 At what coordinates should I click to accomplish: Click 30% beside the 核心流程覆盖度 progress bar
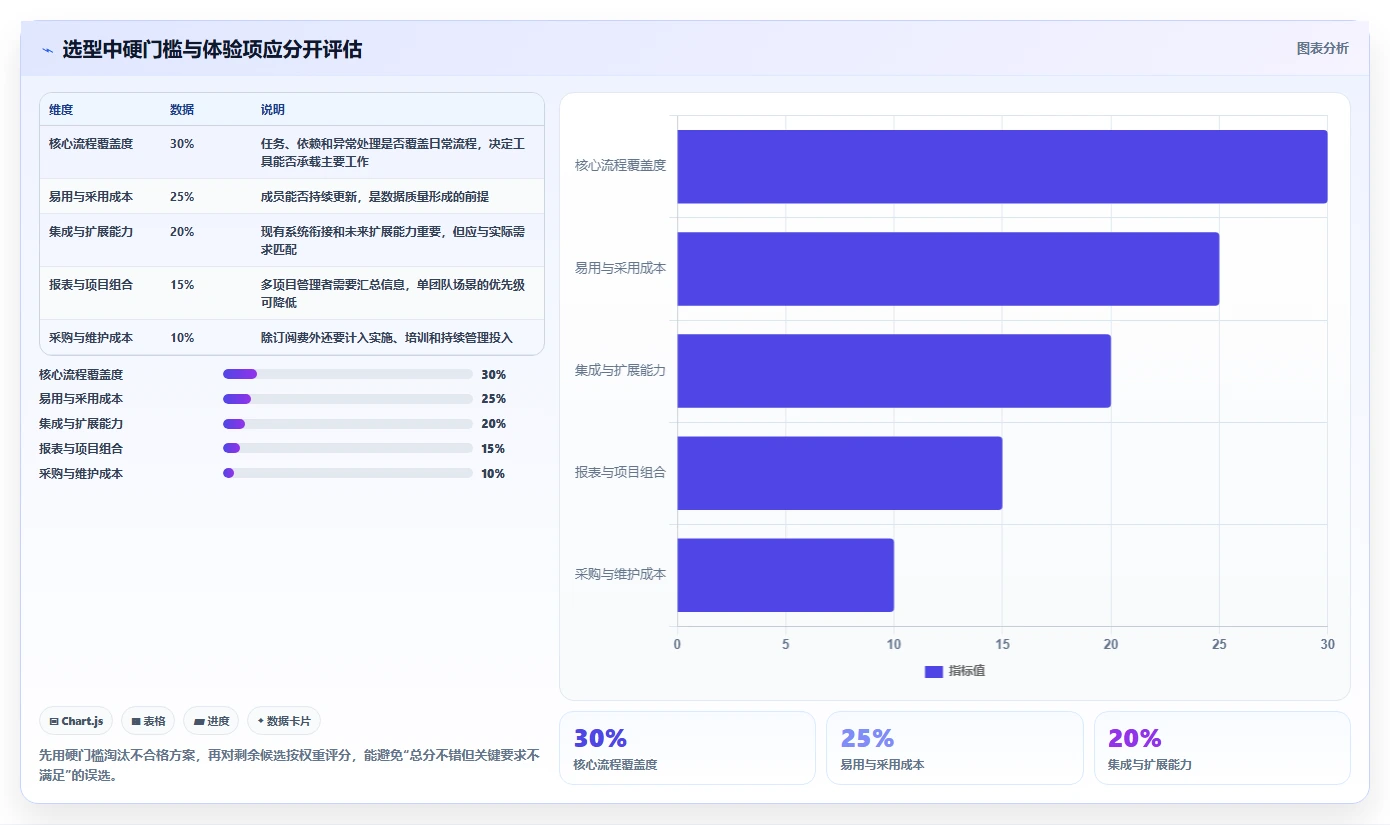tap(493, 374)
